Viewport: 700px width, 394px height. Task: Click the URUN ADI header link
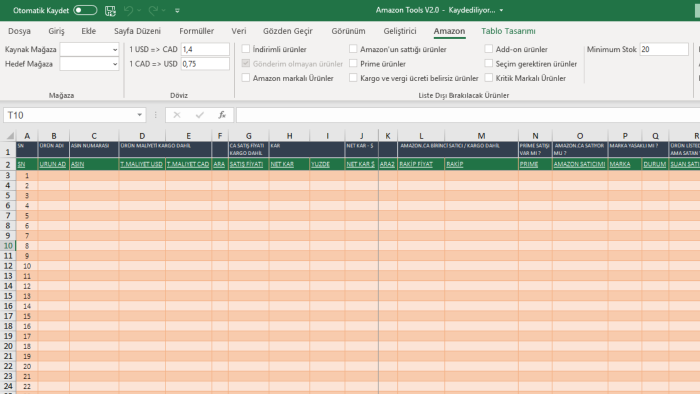53,164
